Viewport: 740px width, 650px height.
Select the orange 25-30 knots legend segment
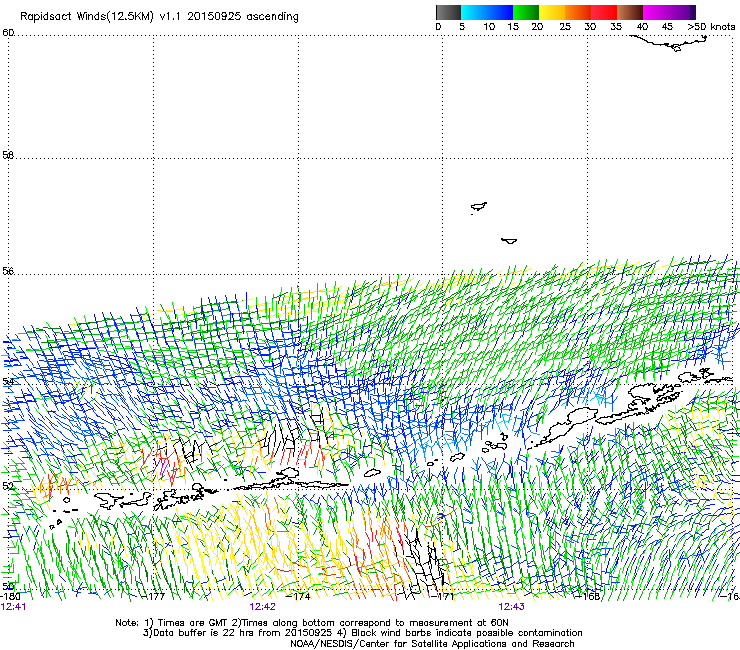click(x=578, y=12)
